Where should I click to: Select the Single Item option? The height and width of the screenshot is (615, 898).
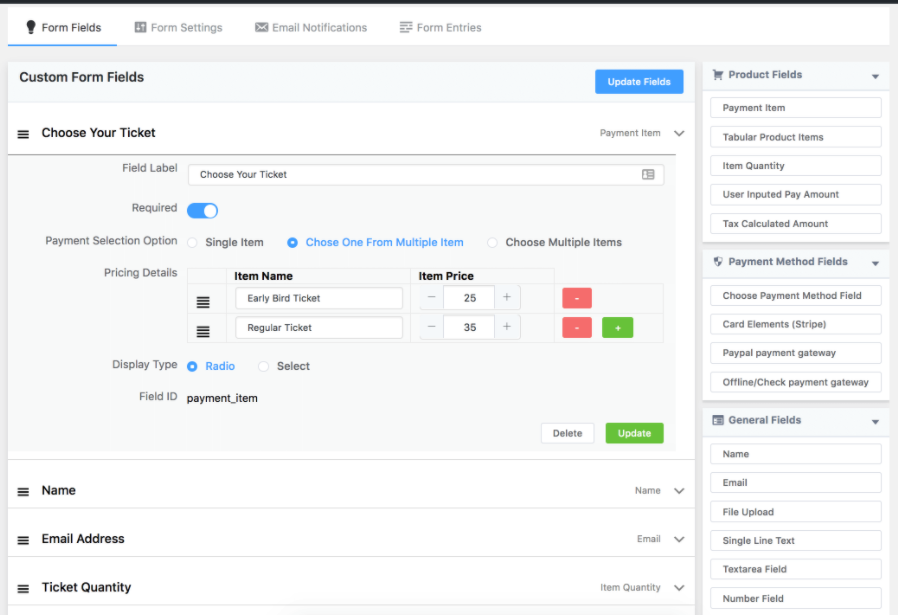tap(226, 242)
